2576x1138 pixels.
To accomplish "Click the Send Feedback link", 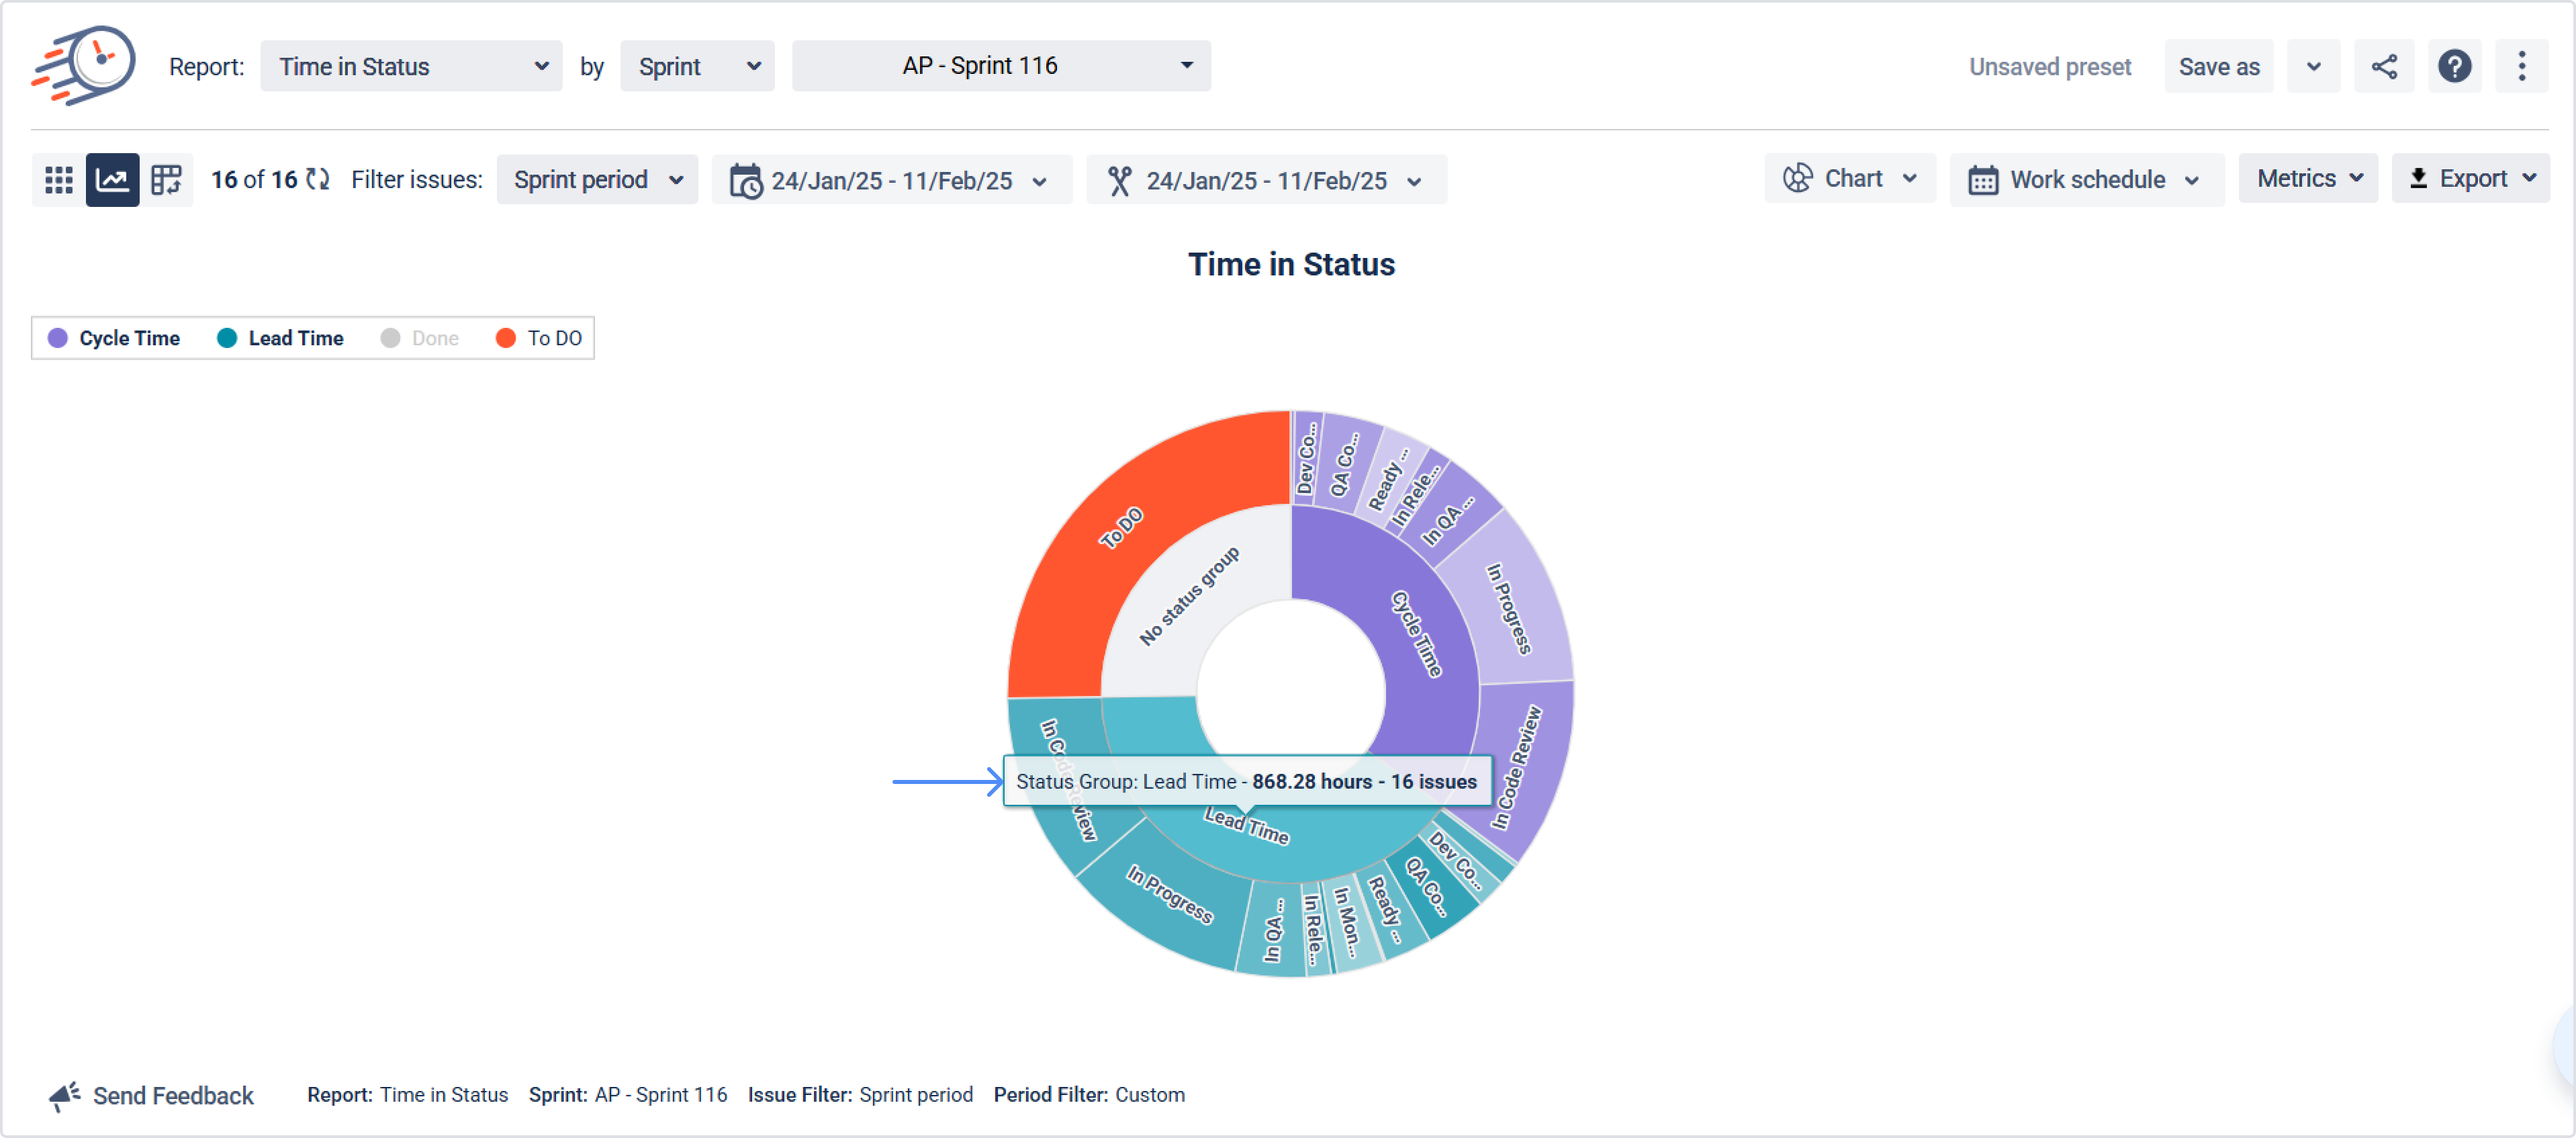I will click(x=152, y=1095).
